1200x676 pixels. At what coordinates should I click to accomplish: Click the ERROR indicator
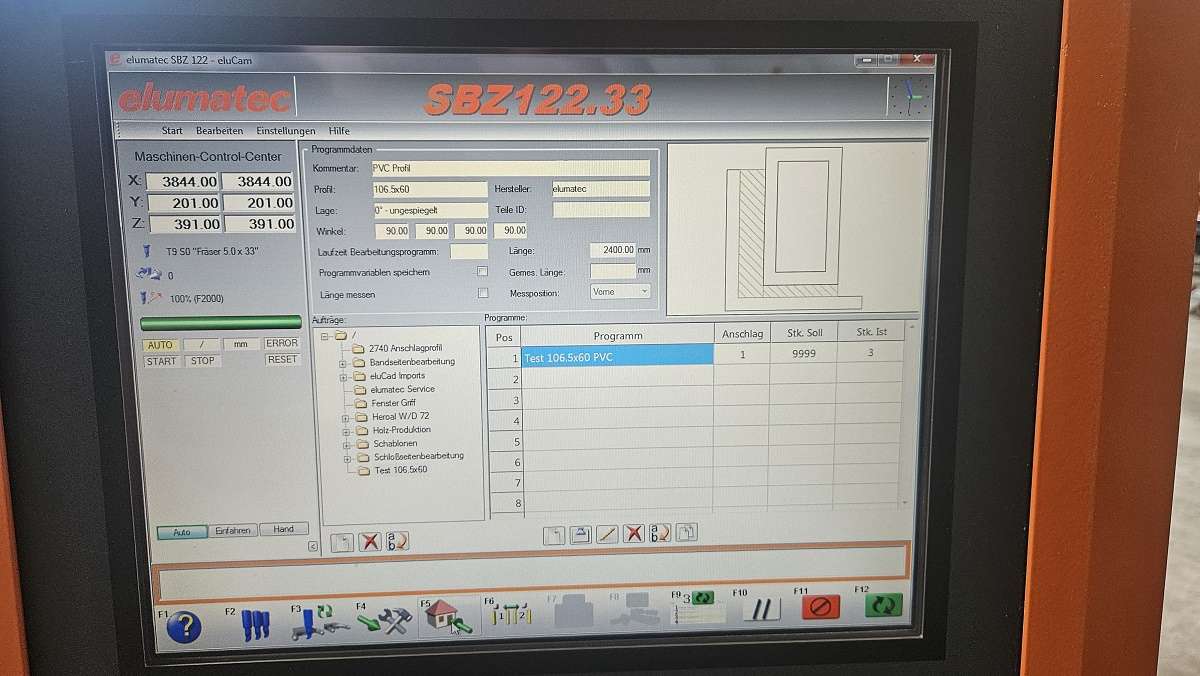pos(282,343)
